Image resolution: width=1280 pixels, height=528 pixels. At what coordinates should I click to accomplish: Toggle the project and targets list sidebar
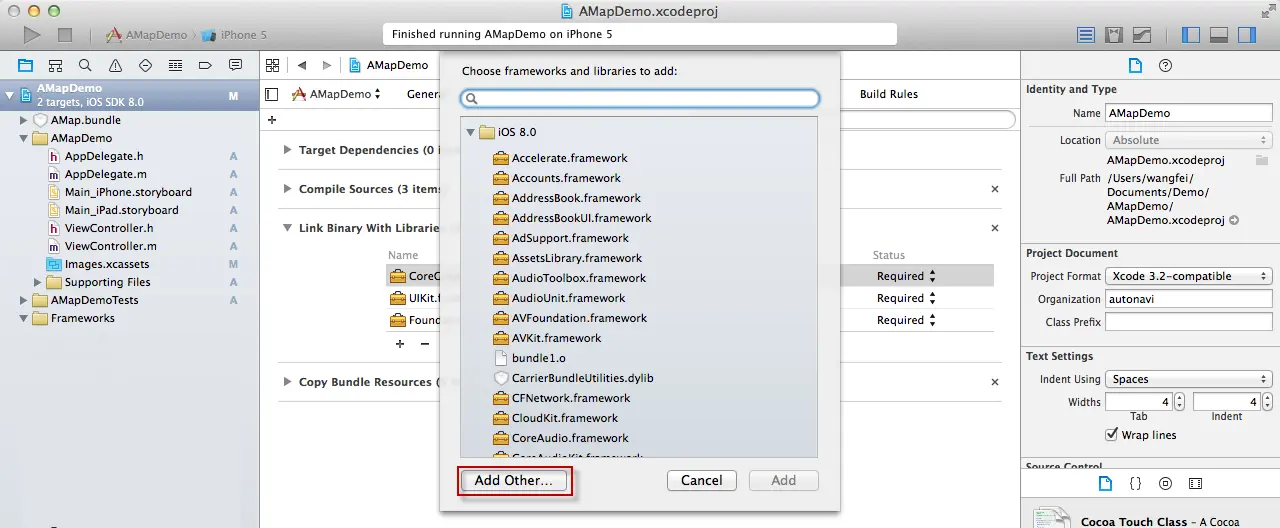click(272, 94)
